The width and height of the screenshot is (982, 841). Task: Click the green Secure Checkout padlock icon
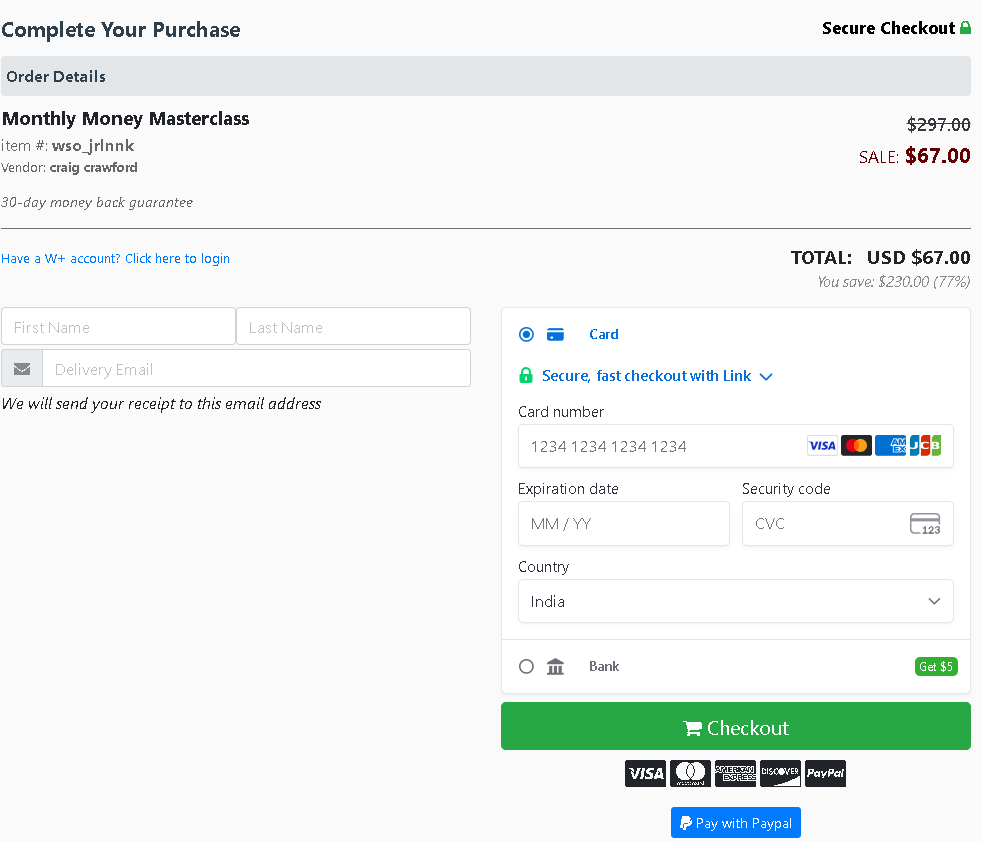(x=965, y=28)
